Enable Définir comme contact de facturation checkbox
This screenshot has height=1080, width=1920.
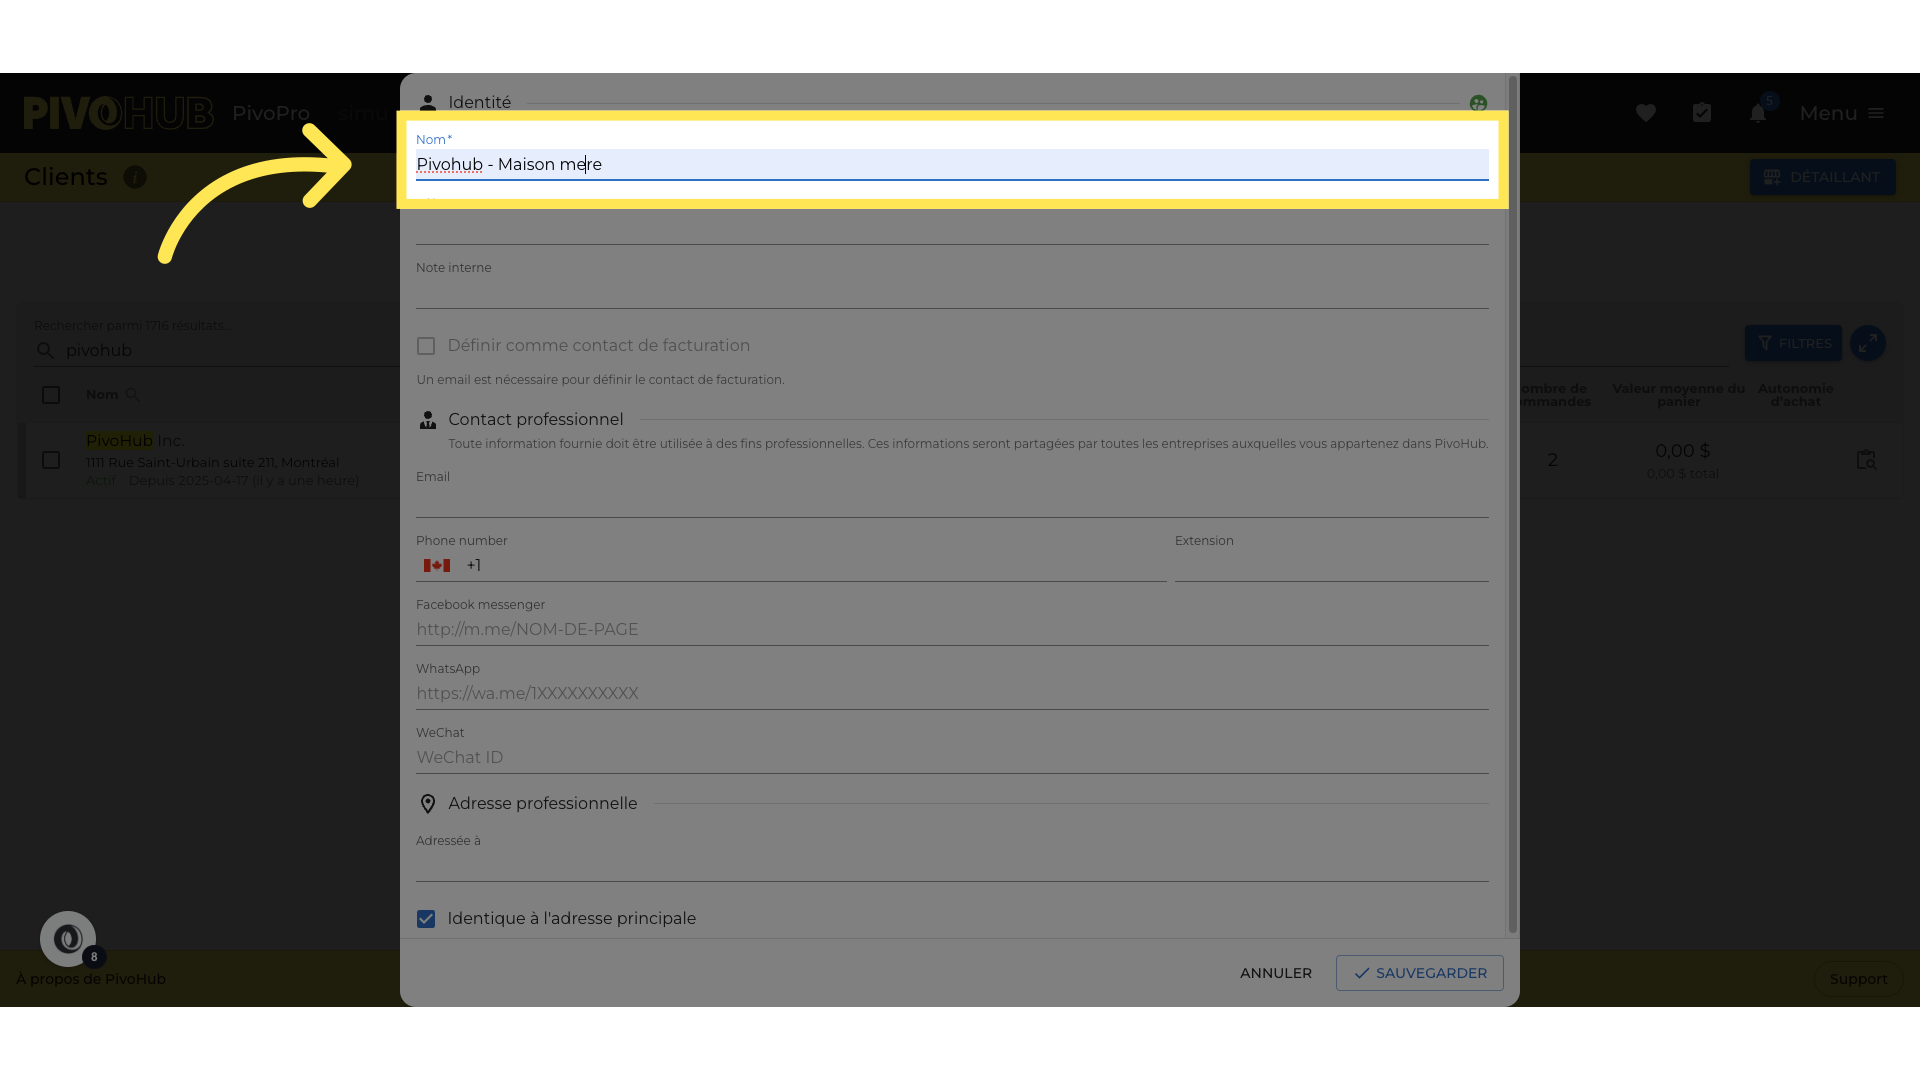click(x=426, y=346)
